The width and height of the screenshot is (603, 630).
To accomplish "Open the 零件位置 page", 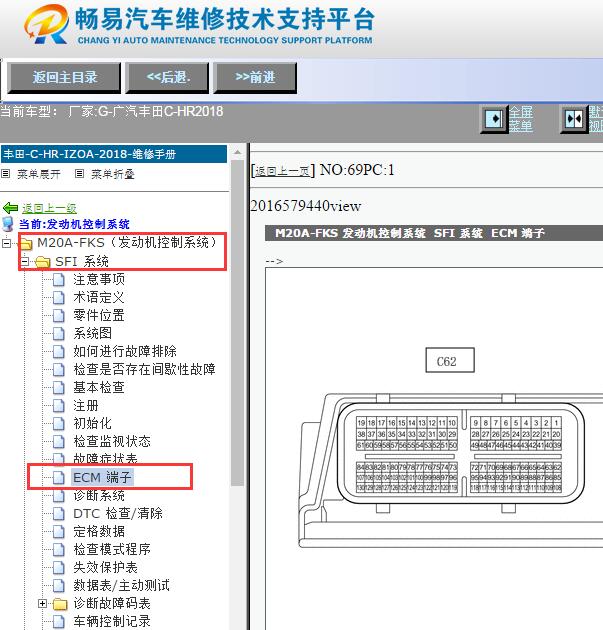I will (x=99, y=315).
